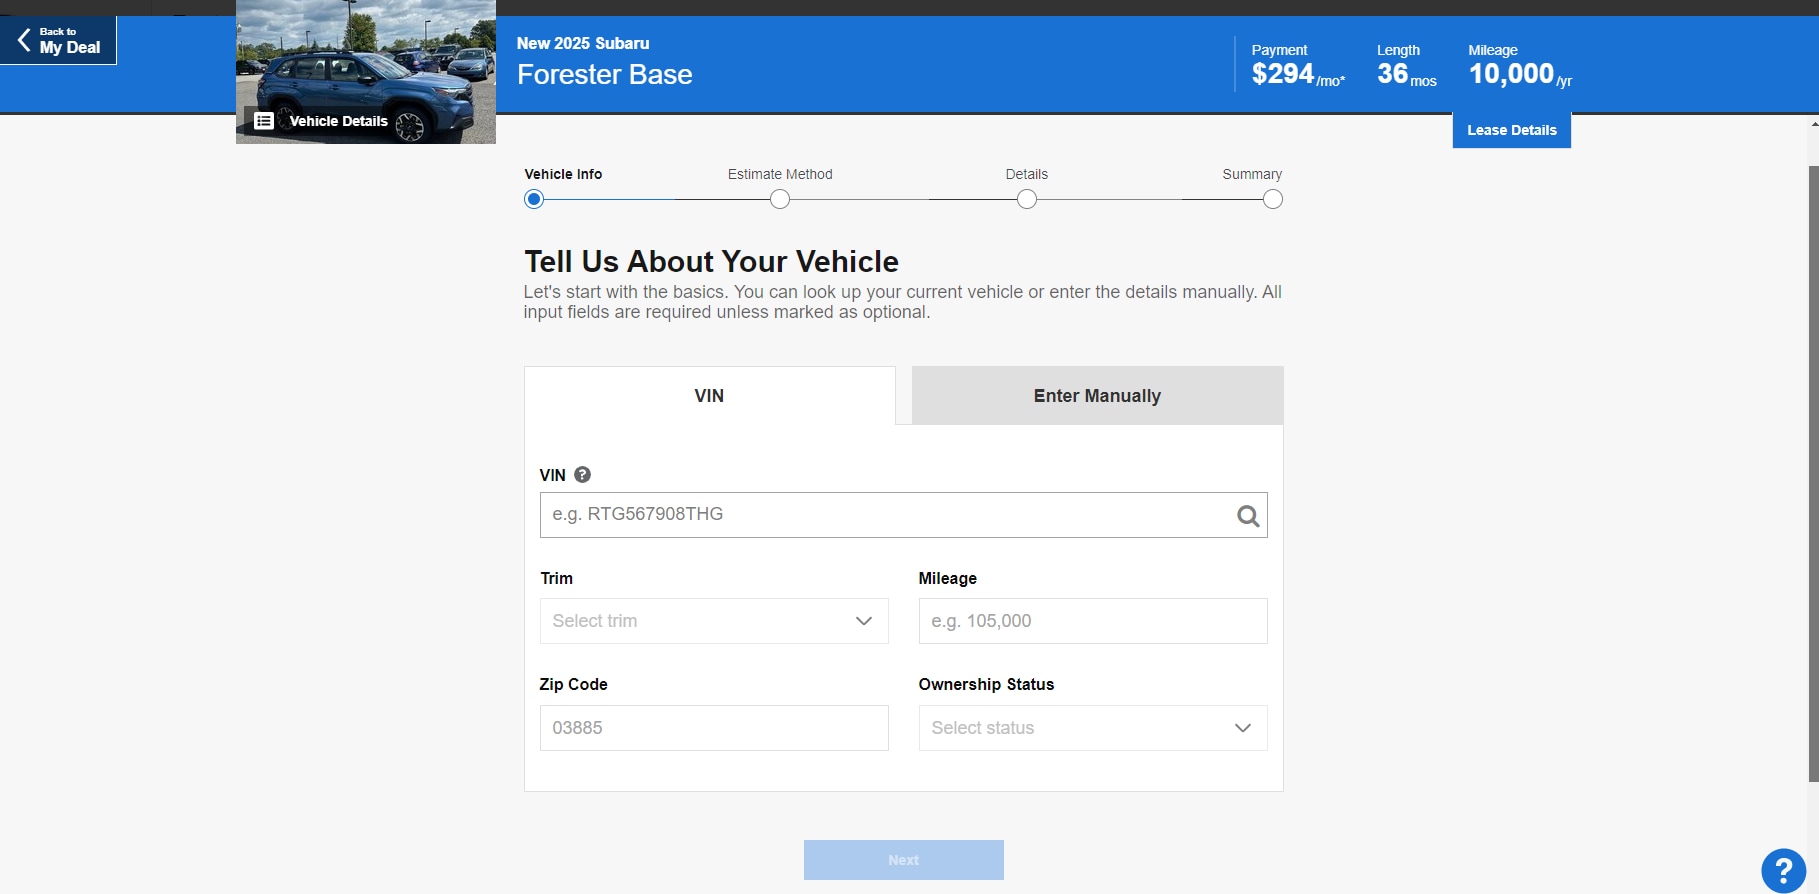Click the $294 payment amount
This screenshot has width=1819, height=894.
tap(1298, 75)
